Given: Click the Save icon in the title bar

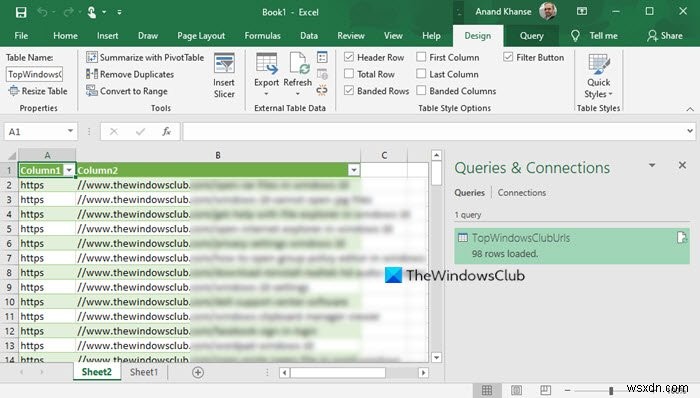Looking at the screenshot, I should click(21, 12).
